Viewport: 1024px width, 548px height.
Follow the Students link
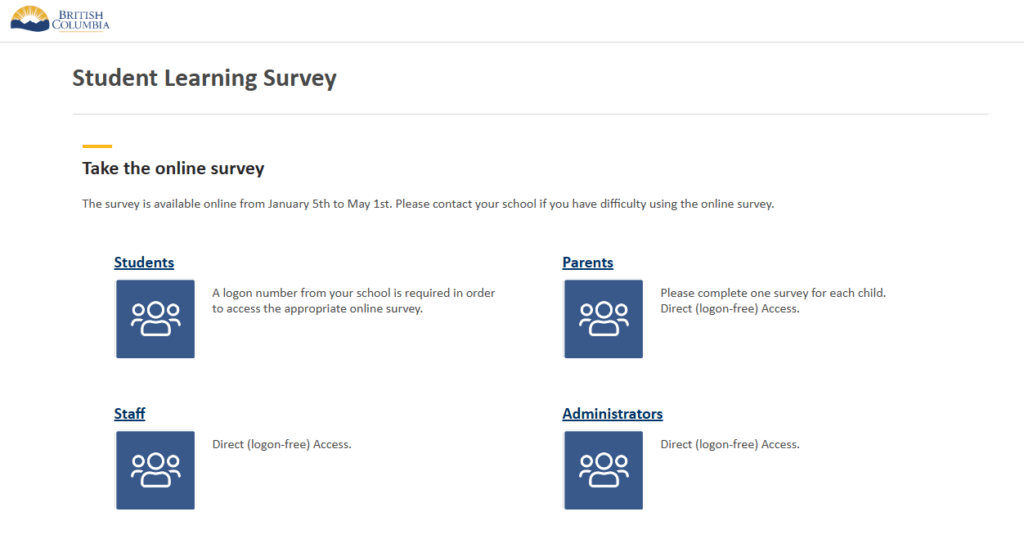[144, 263]
